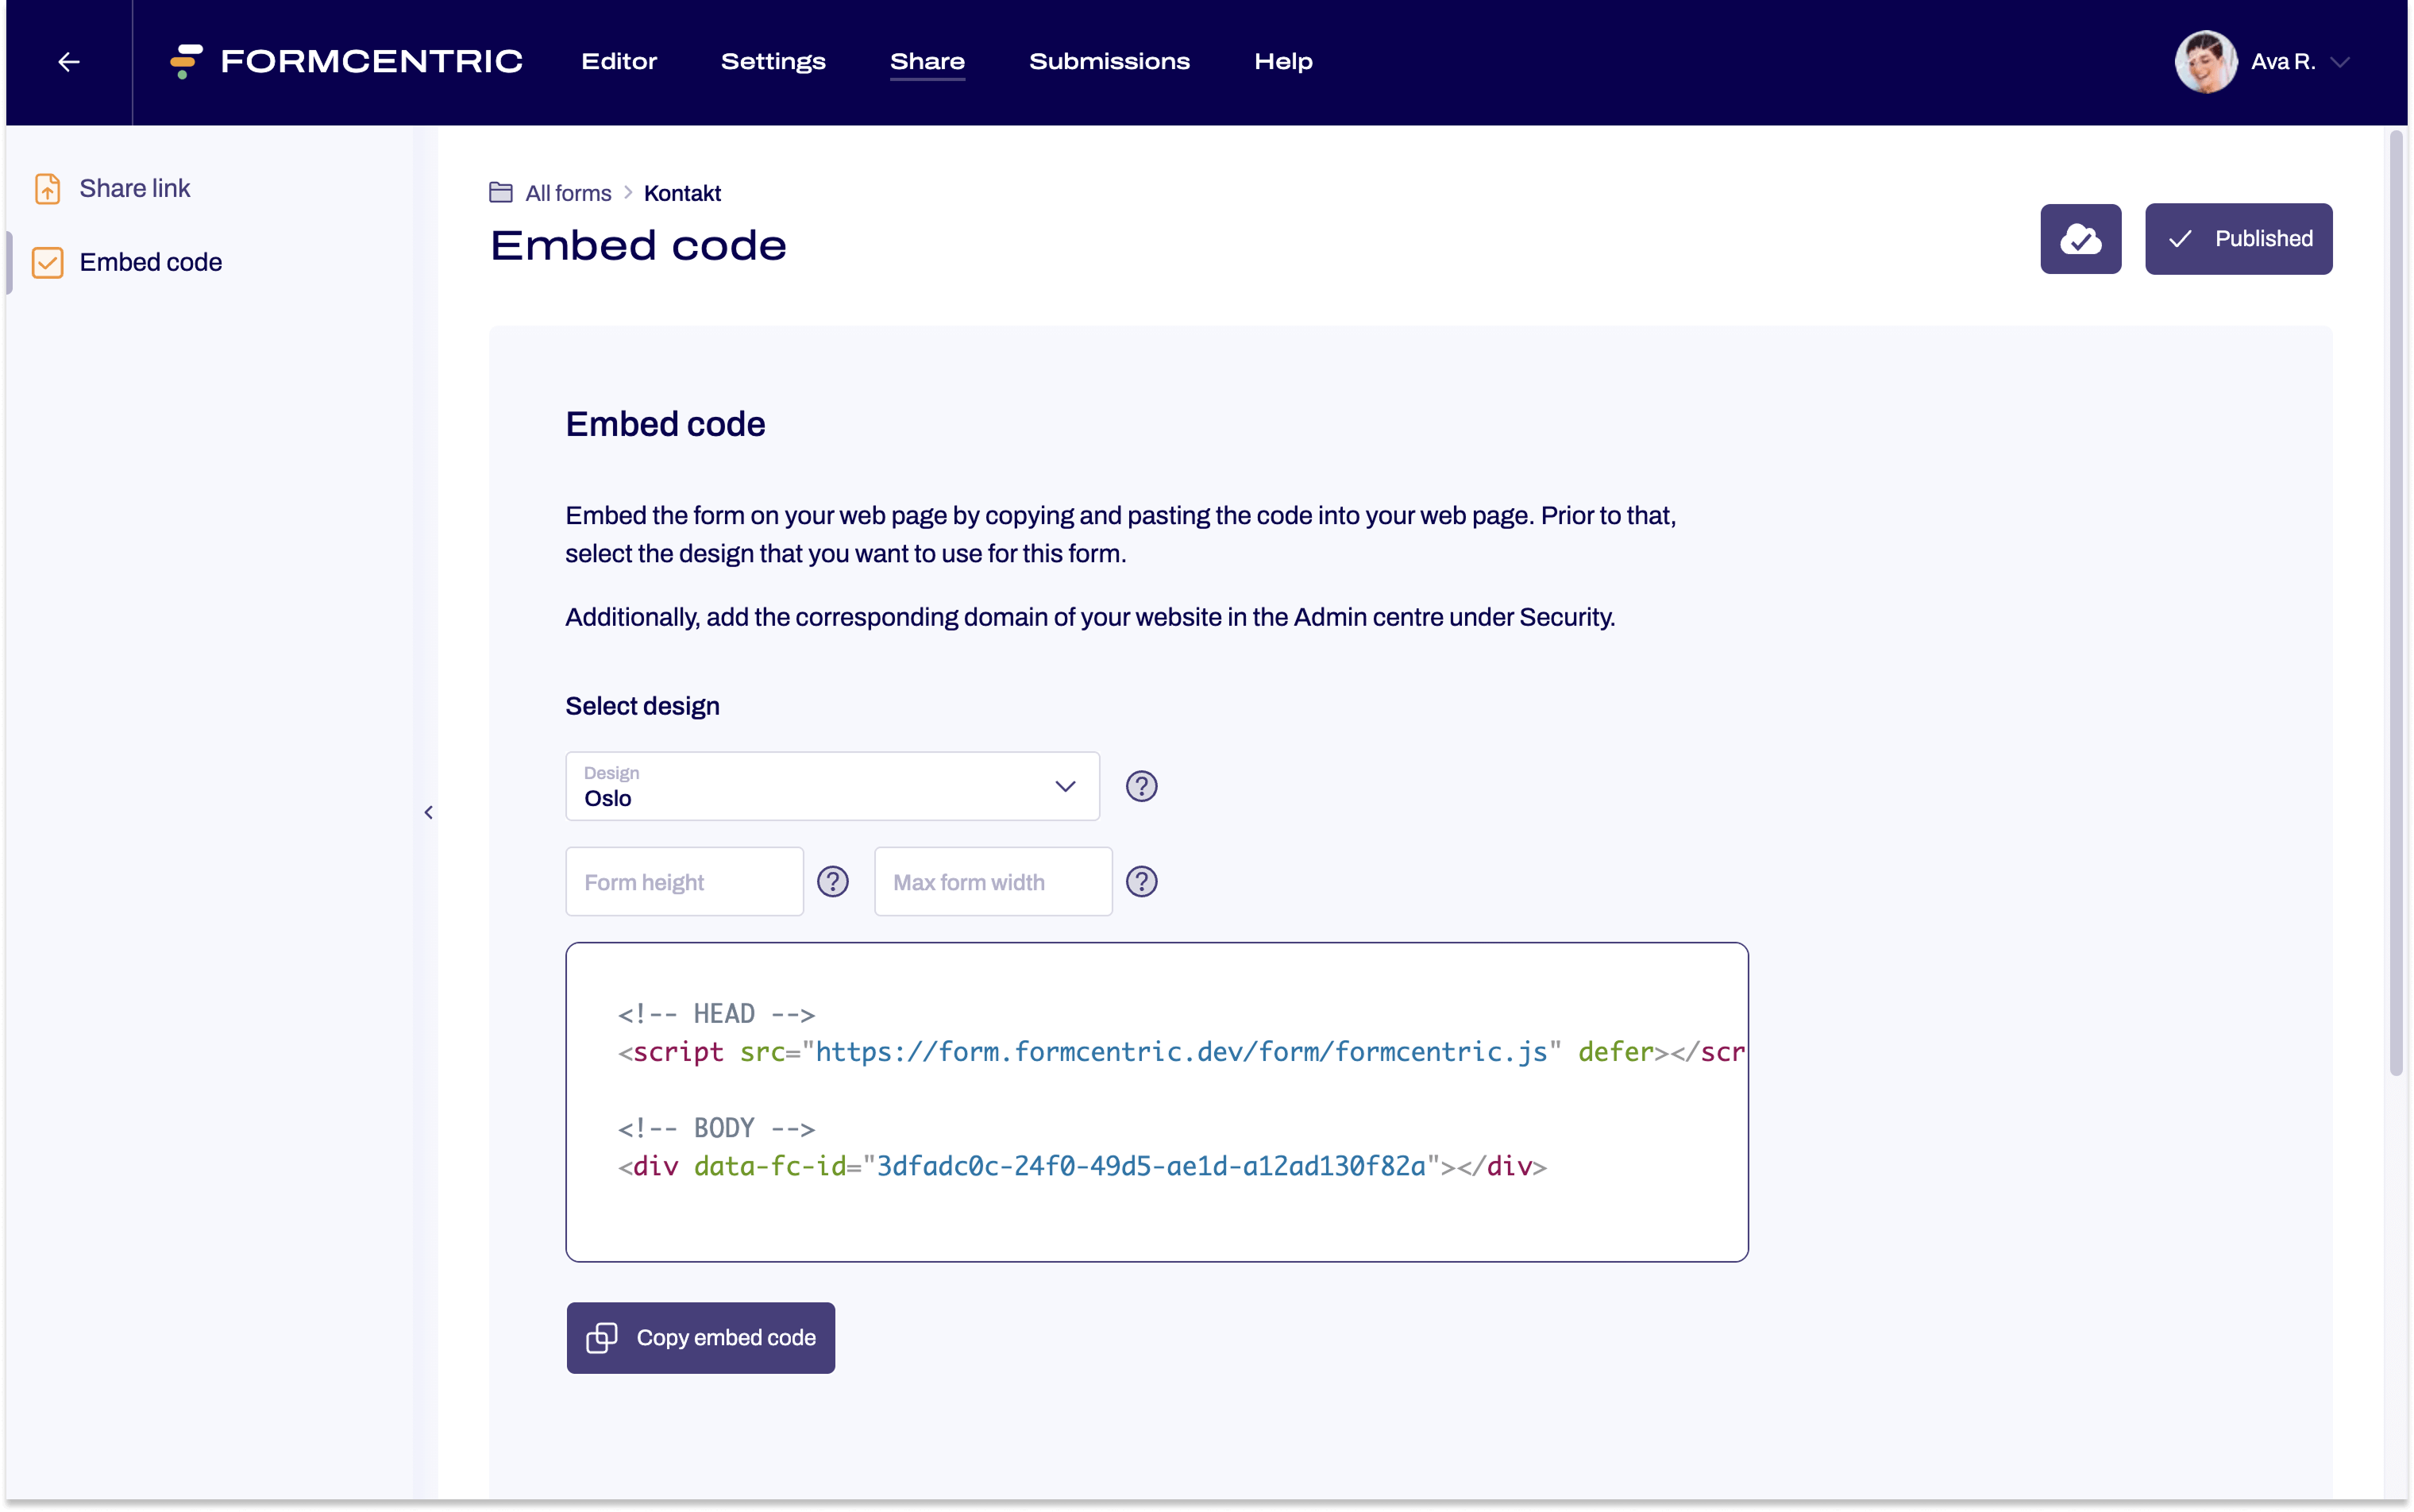Open the Form height help tooltip
2414x1512 pixels.
click(833, 881)
